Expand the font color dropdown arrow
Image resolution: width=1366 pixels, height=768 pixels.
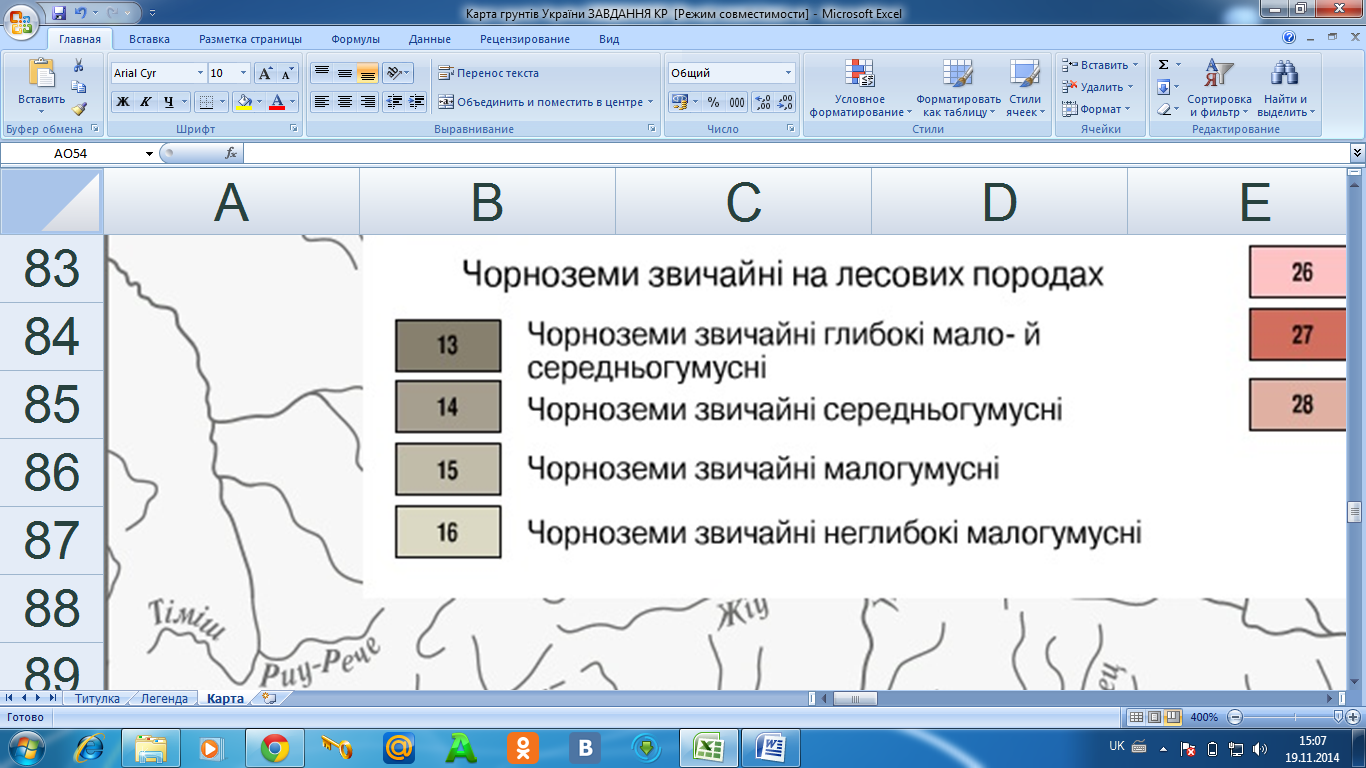(x=292, y=102)
